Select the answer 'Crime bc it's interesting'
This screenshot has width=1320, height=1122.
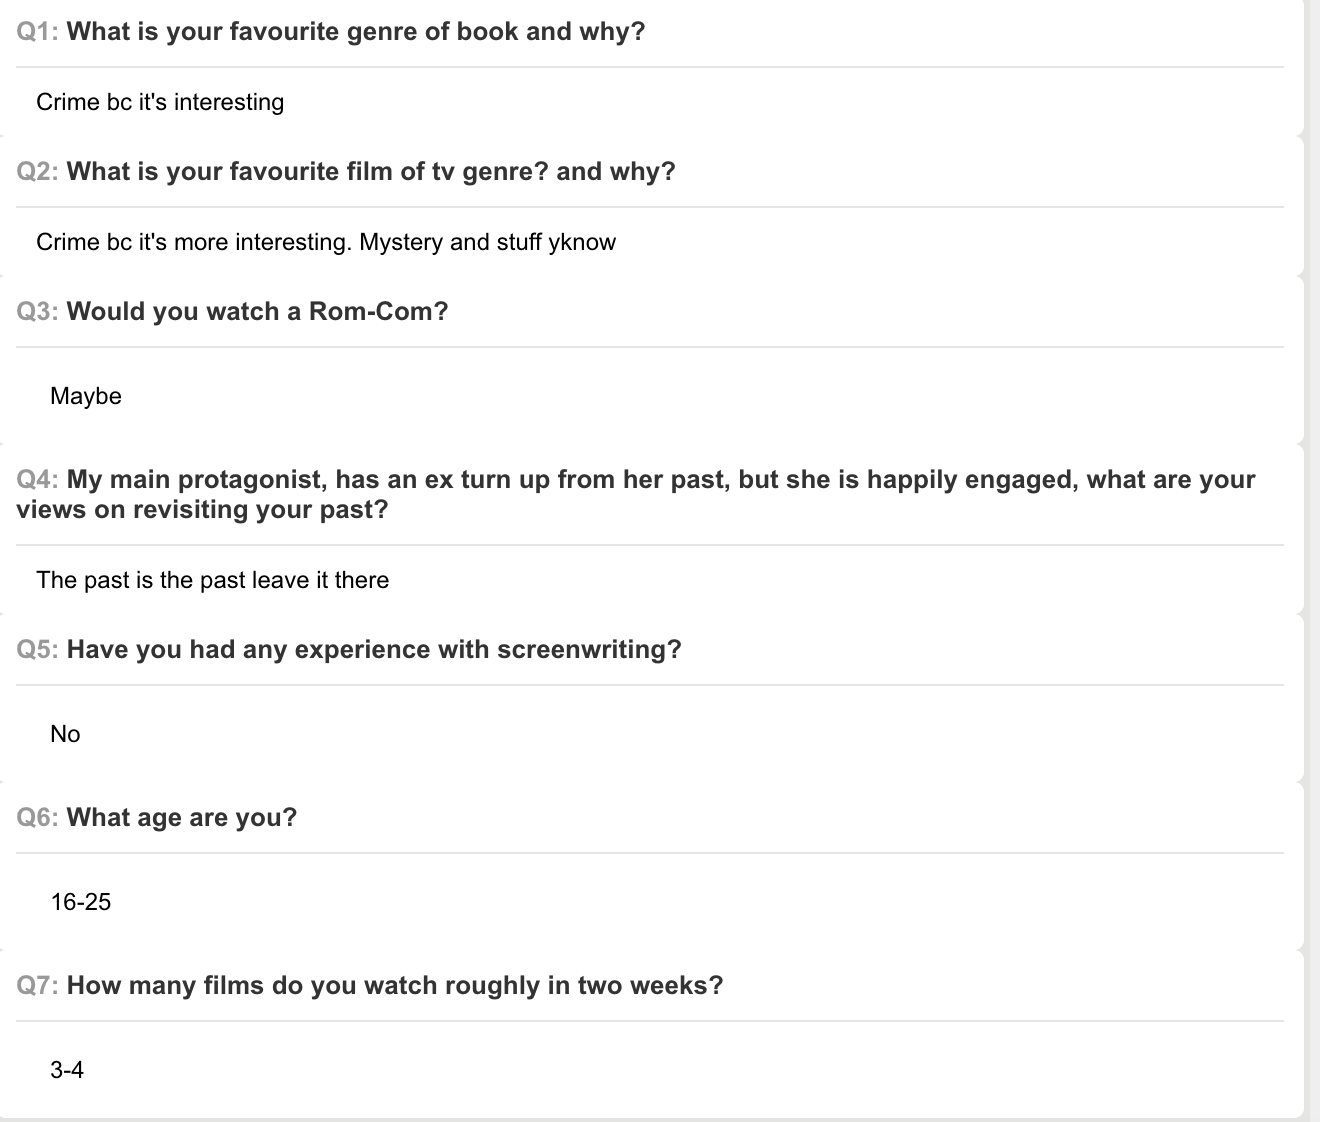coord(160,102)
